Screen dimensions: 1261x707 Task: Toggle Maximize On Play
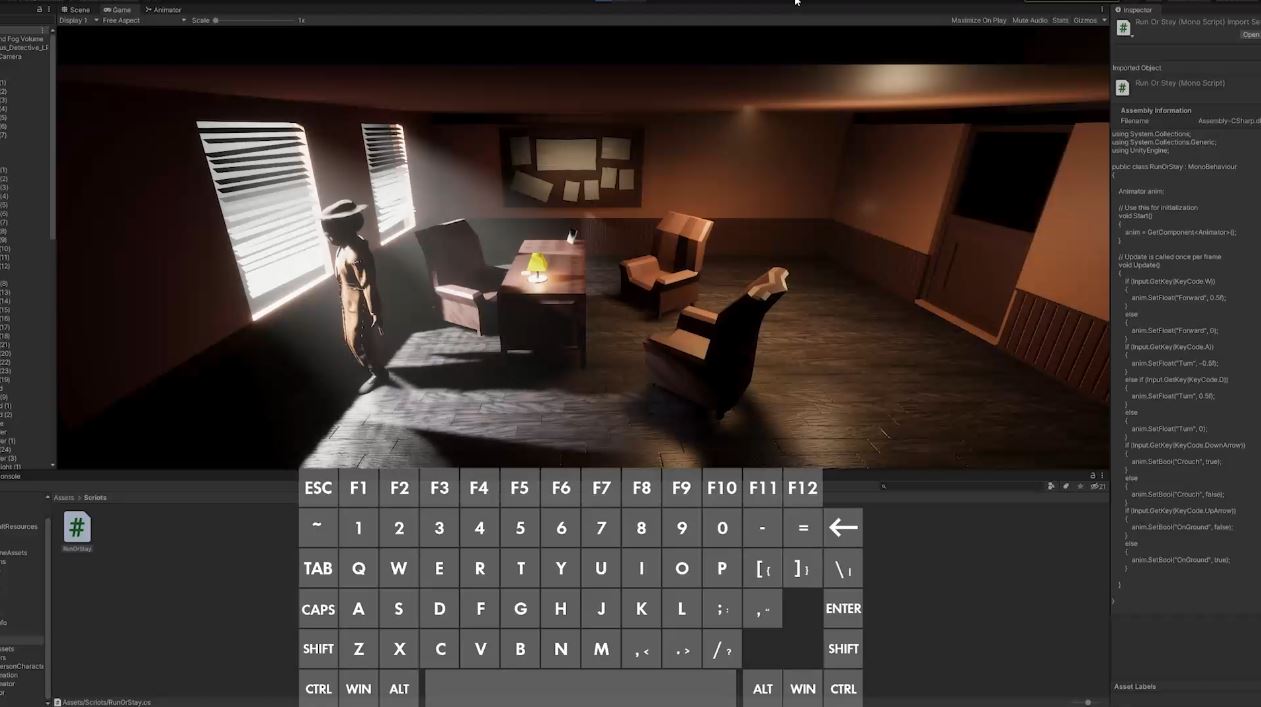[978, 20]
